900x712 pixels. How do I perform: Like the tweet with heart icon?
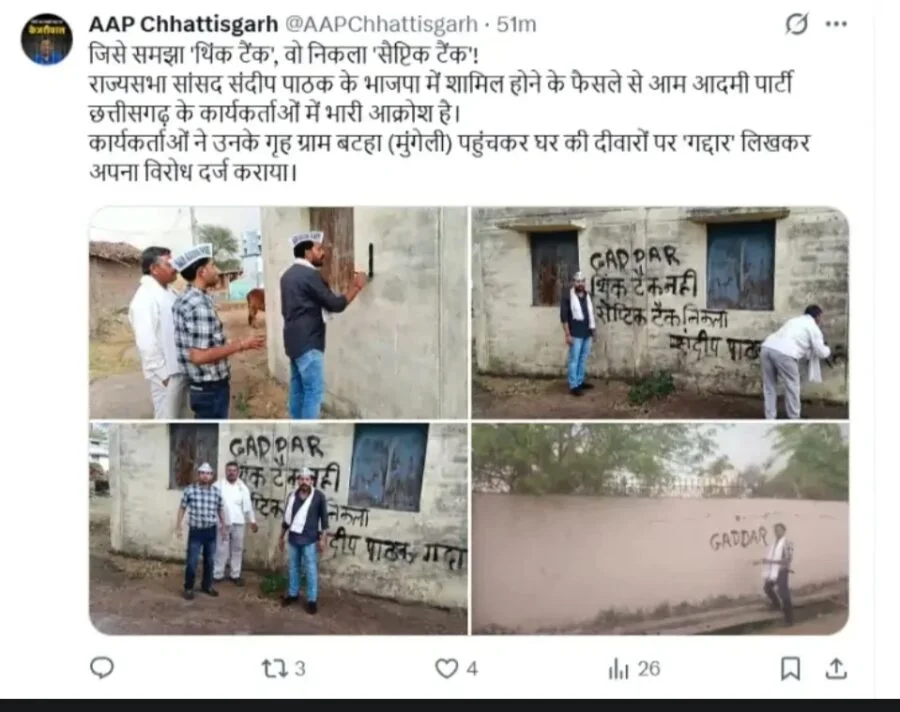click(x=446, y=668)
